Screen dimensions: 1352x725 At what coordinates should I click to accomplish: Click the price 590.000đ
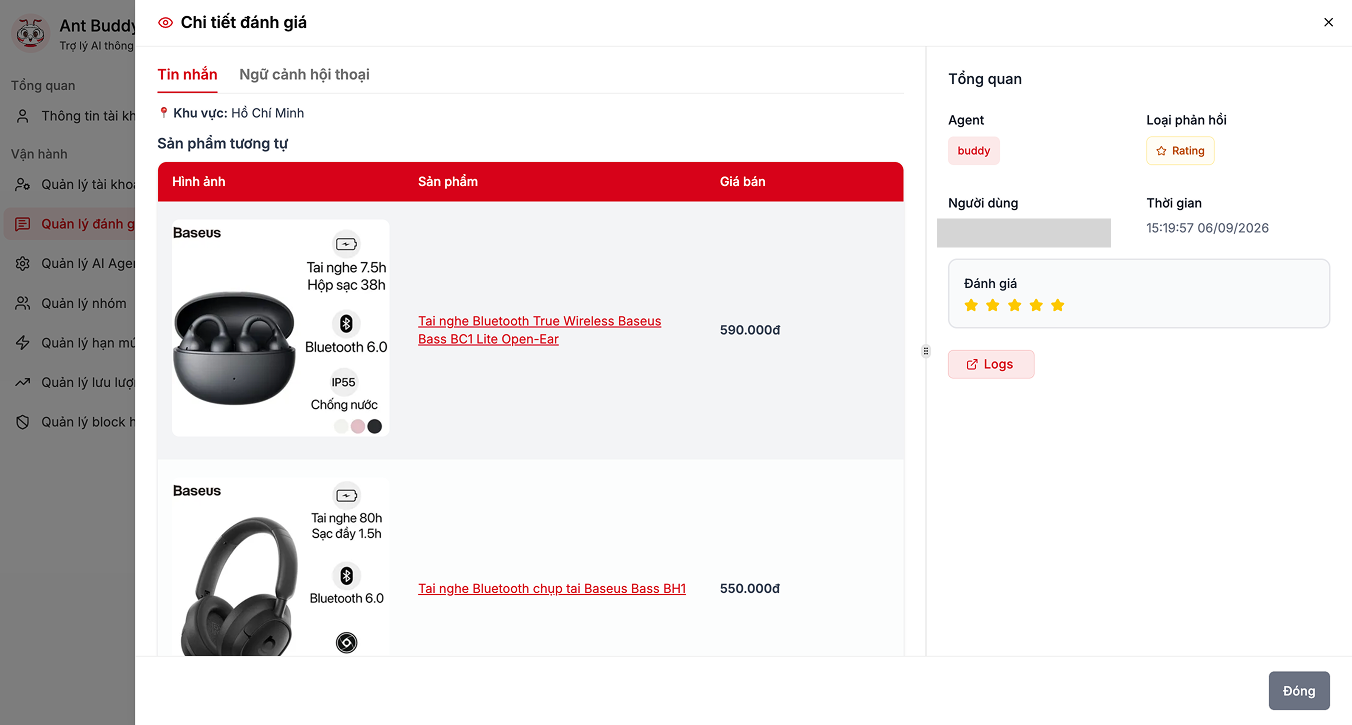750,330
